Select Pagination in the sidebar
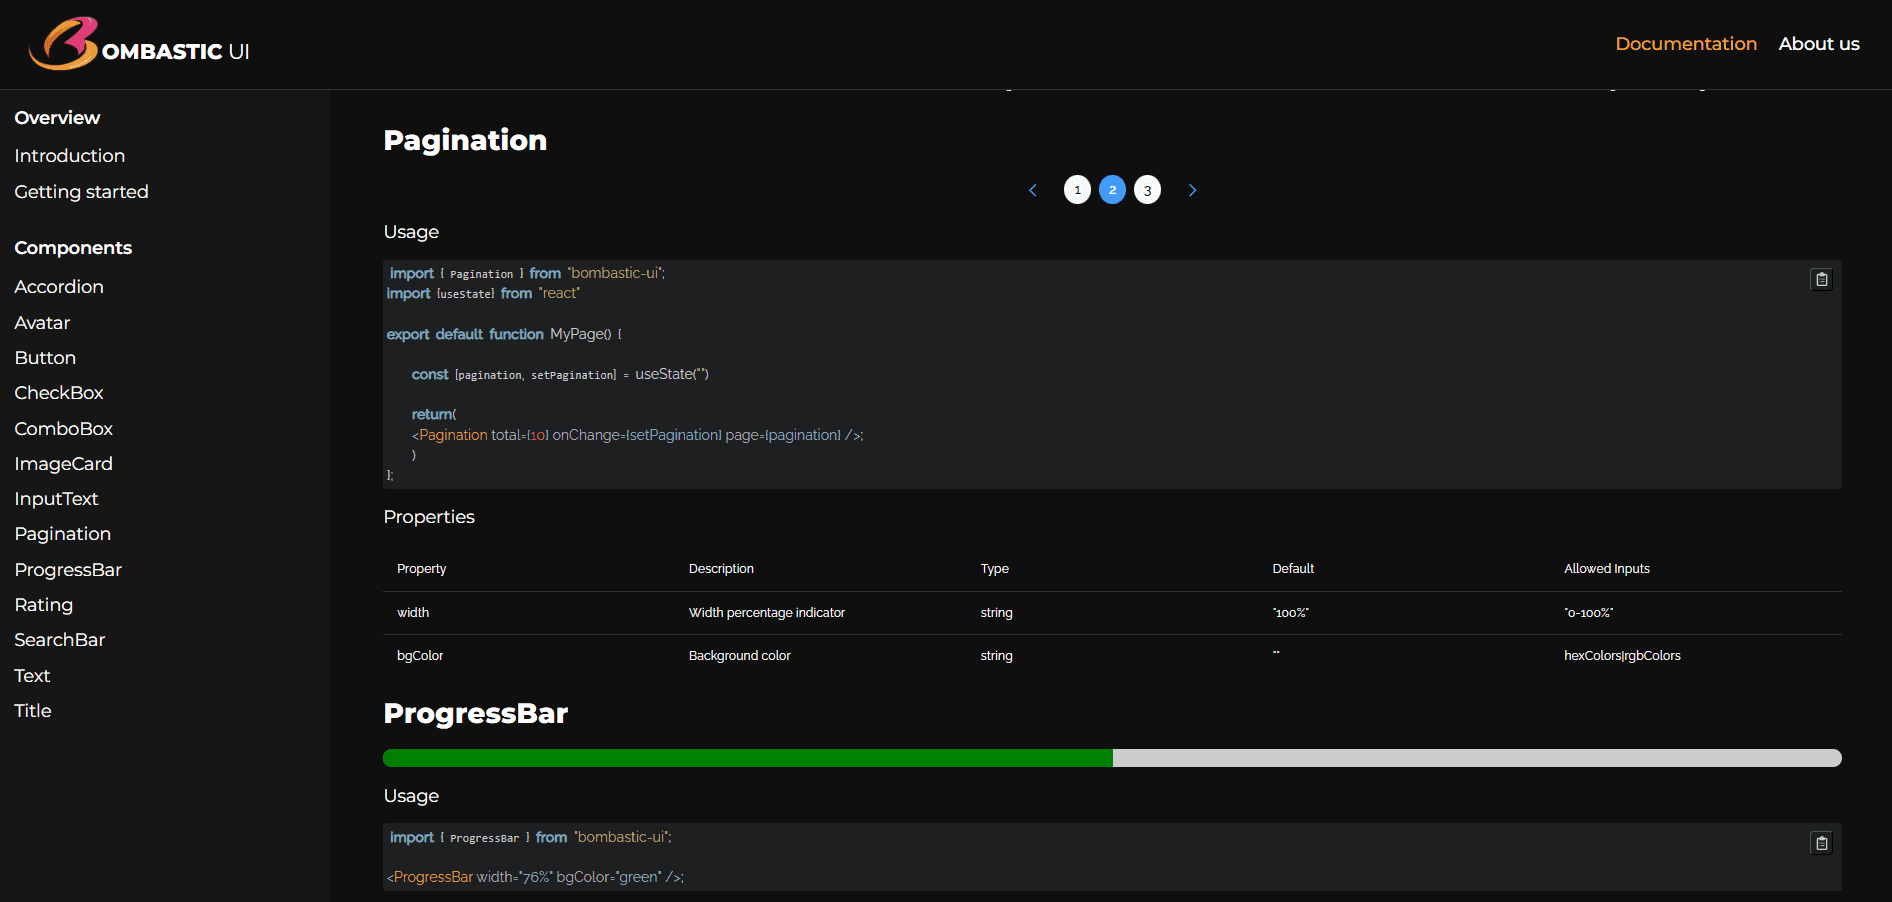1892x902 pixels. (x=62, y=533)
